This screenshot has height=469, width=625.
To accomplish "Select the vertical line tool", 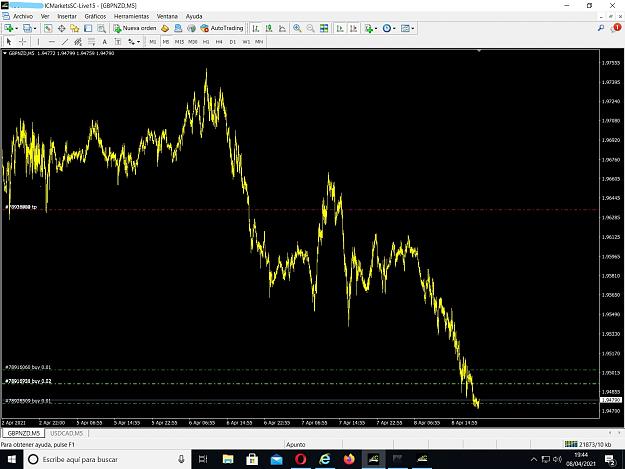I will (x=38, y=41).
